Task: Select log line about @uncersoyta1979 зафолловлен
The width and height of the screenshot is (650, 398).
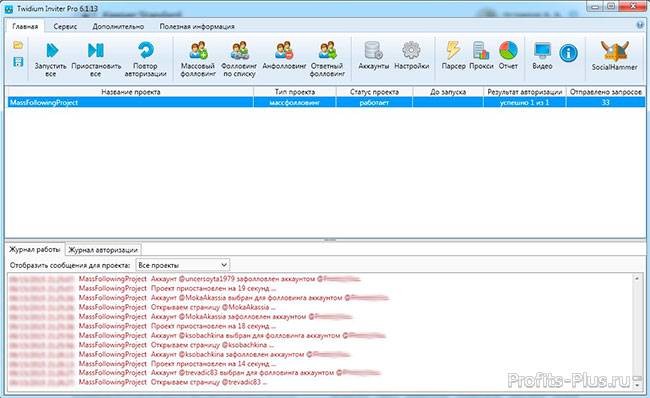Action: (x=184, y=279)
